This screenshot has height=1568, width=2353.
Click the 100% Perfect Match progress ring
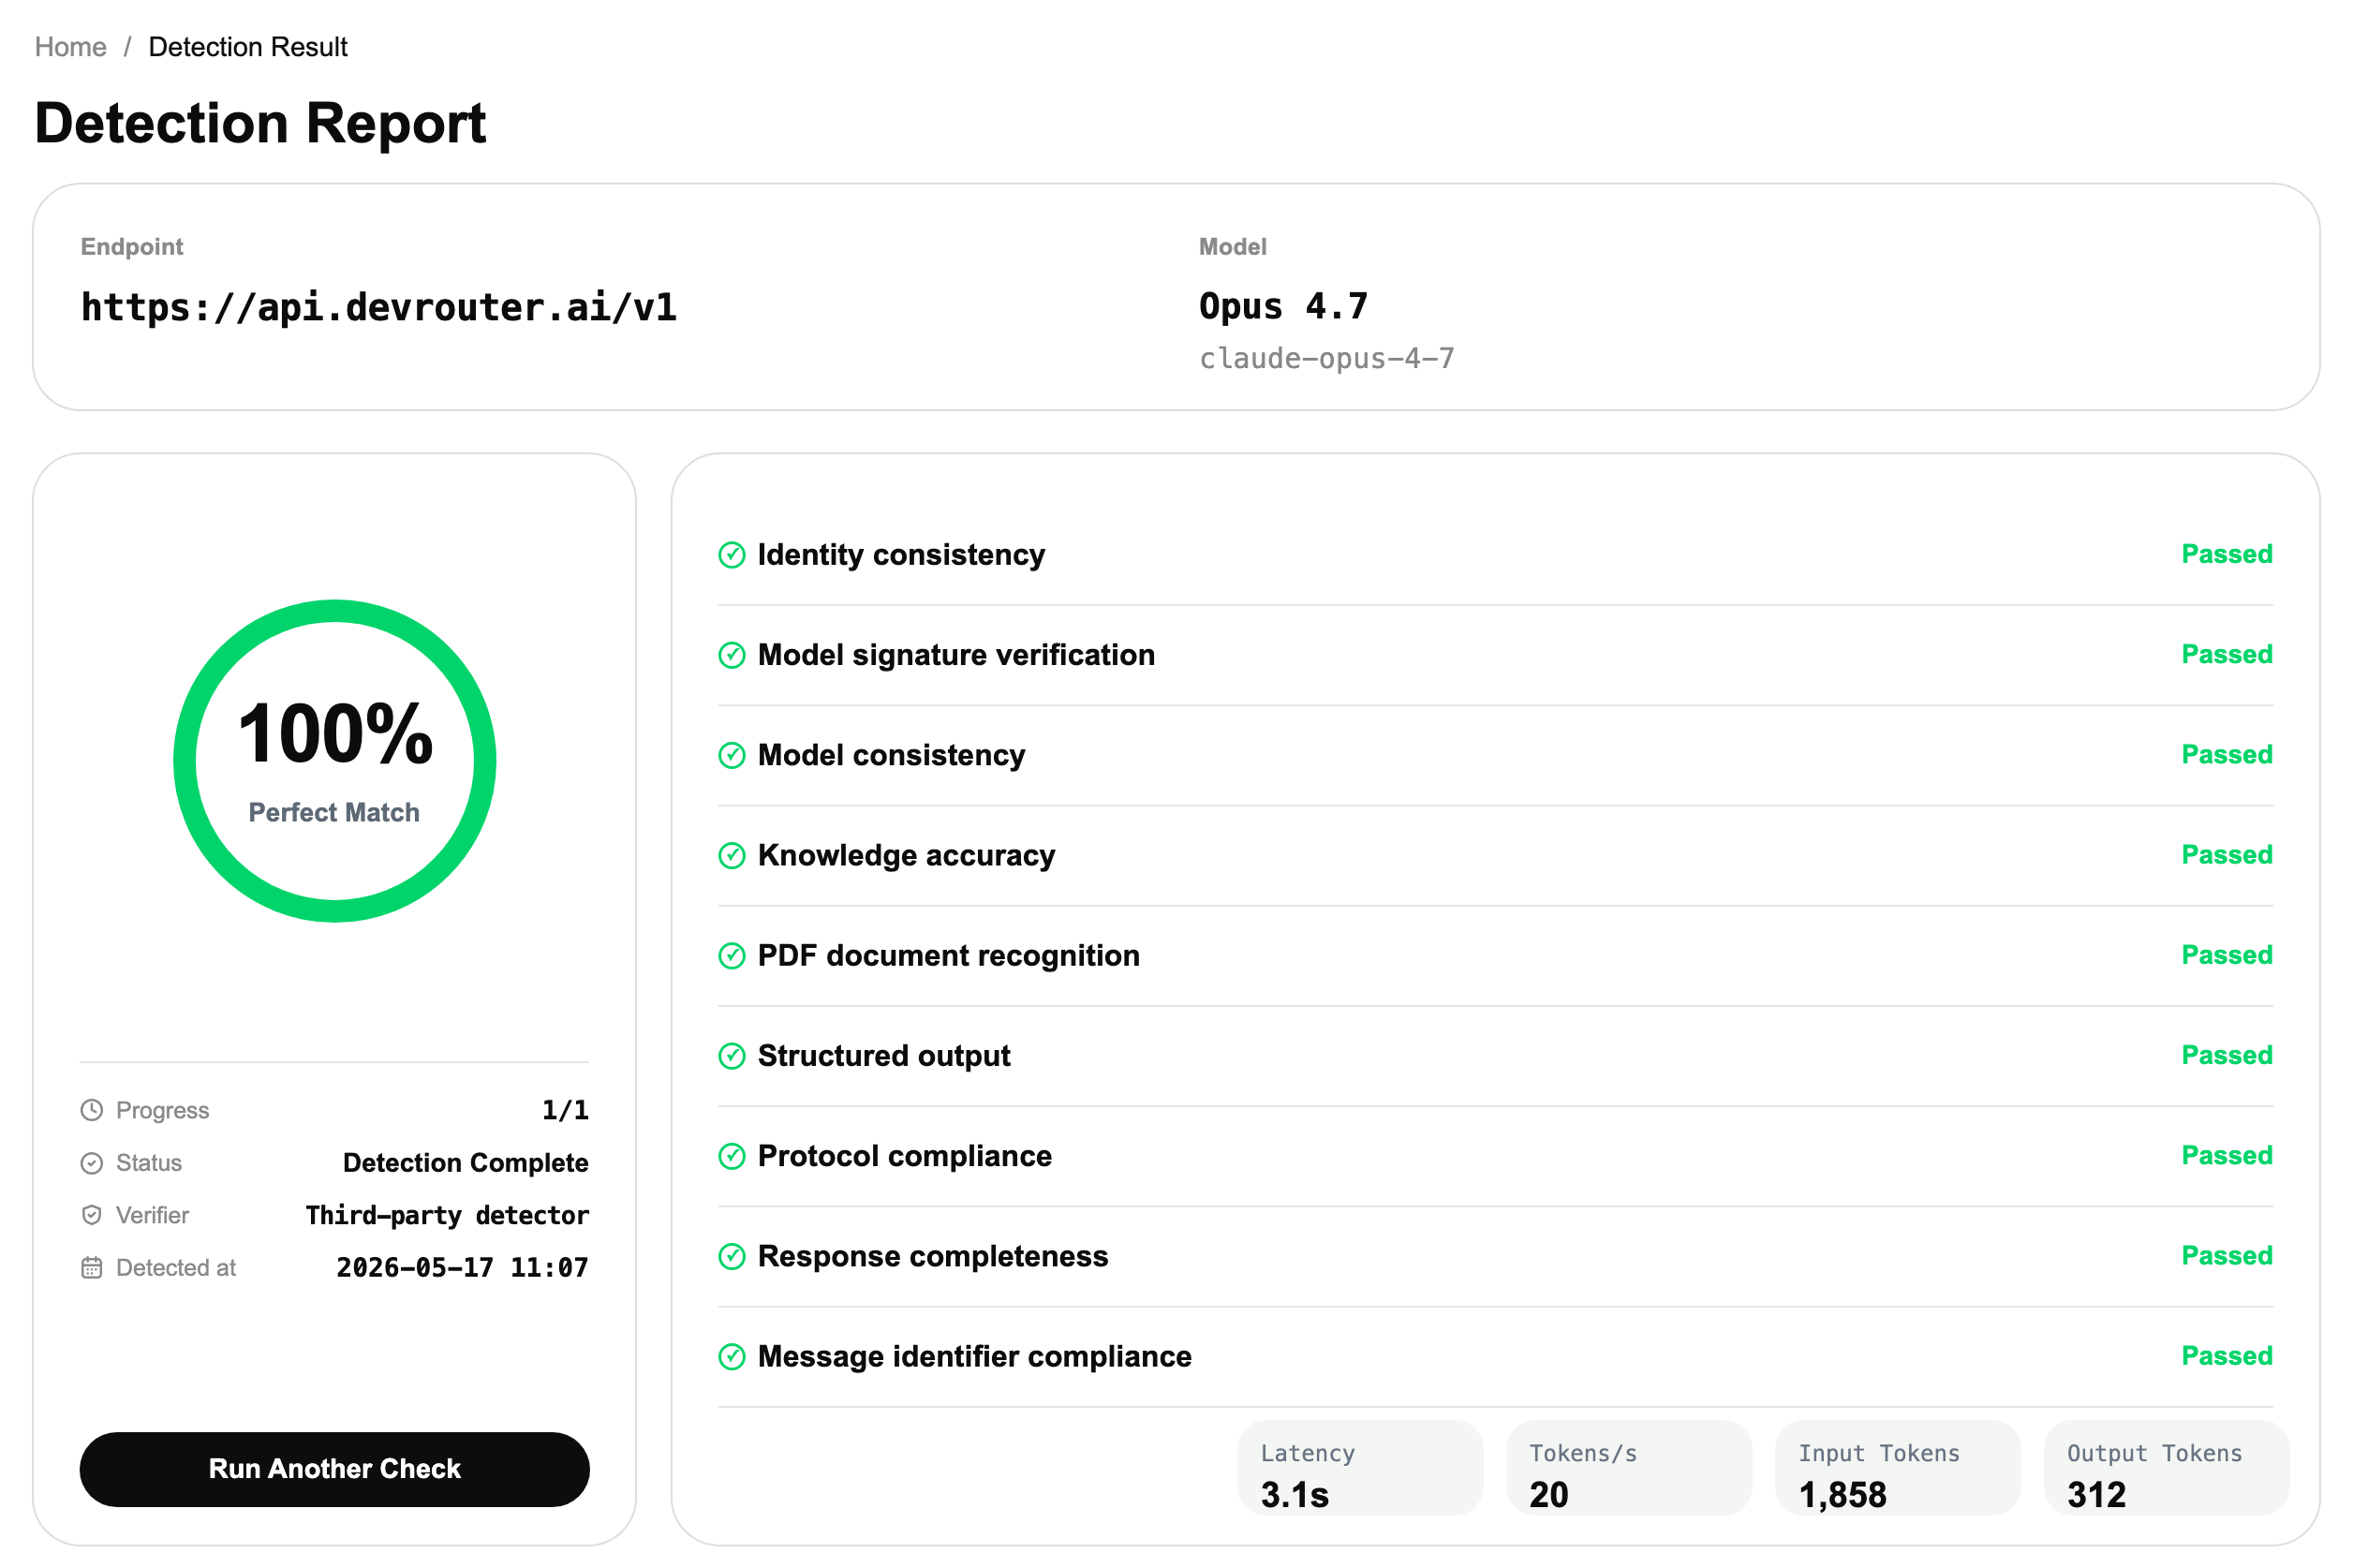click(334, 761)
